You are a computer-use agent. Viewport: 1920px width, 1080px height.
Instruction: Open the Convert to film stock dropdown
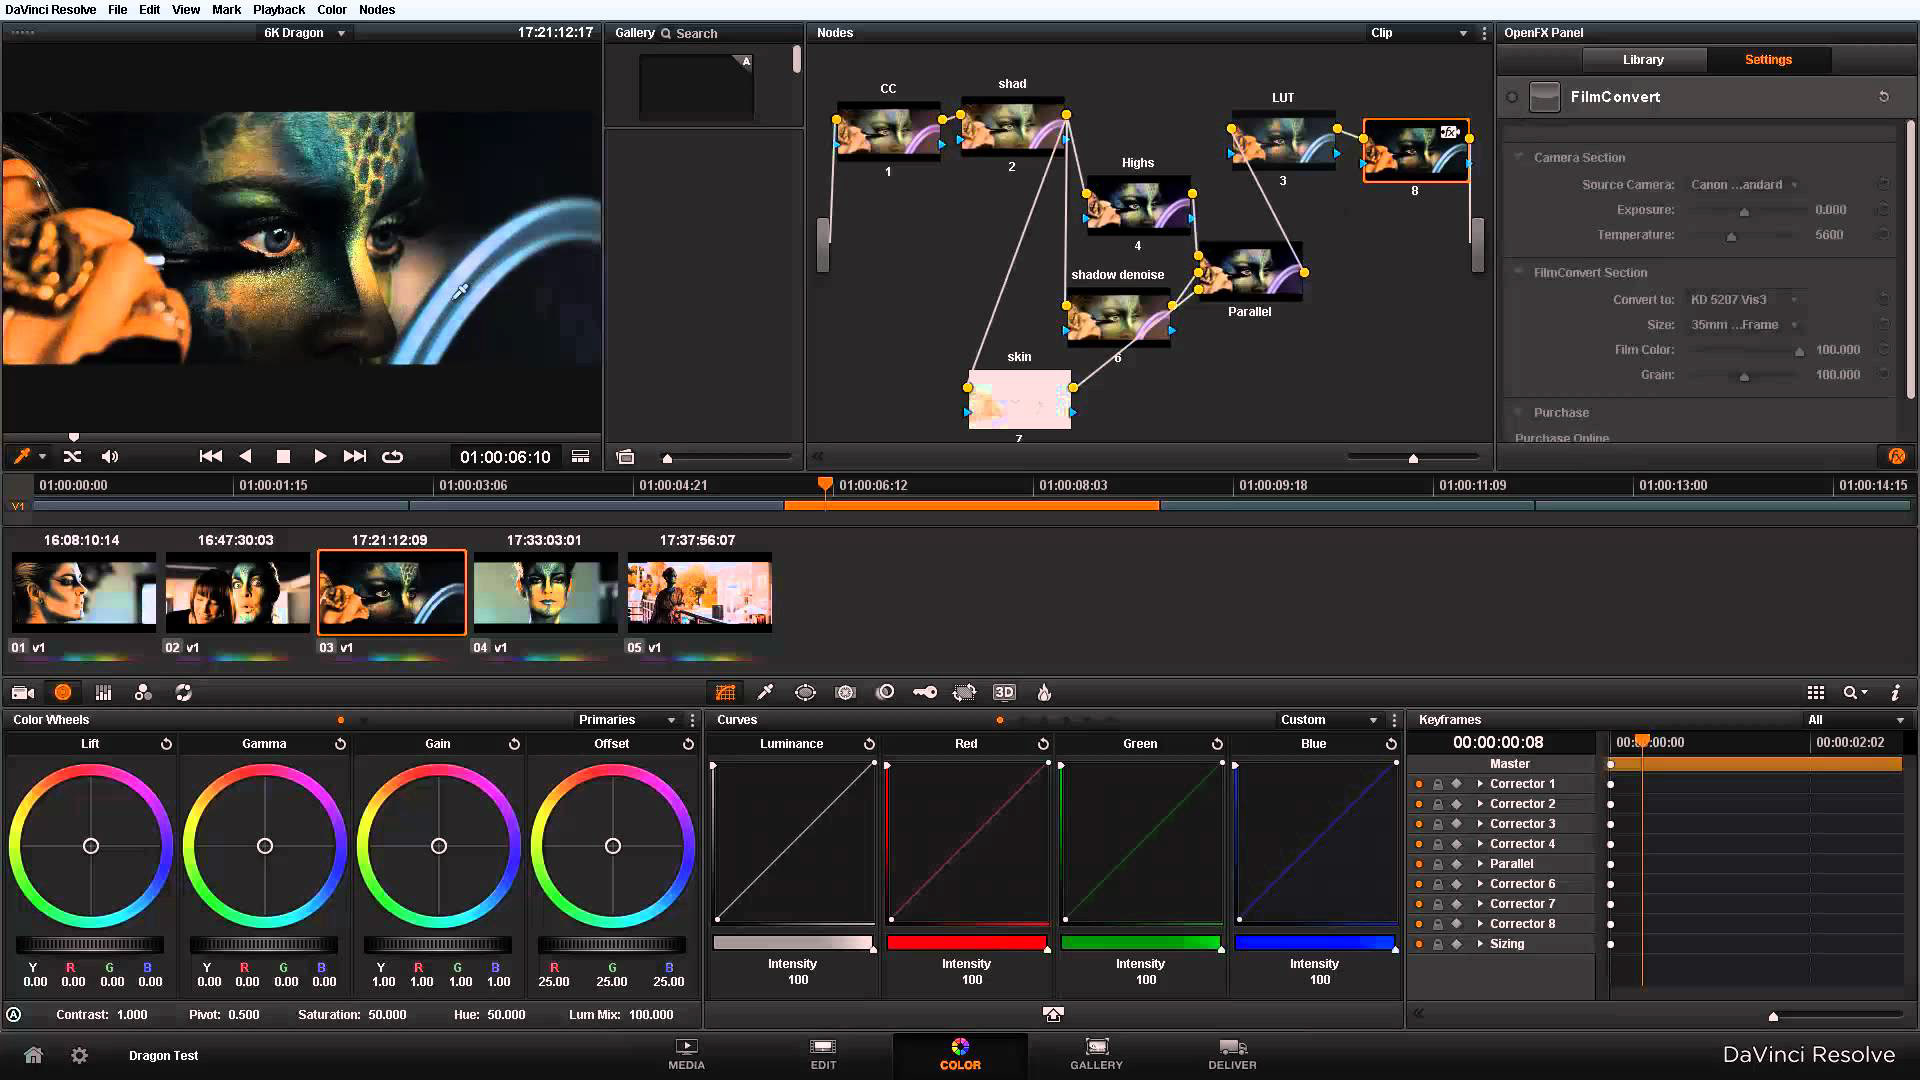coord(1744,300)
